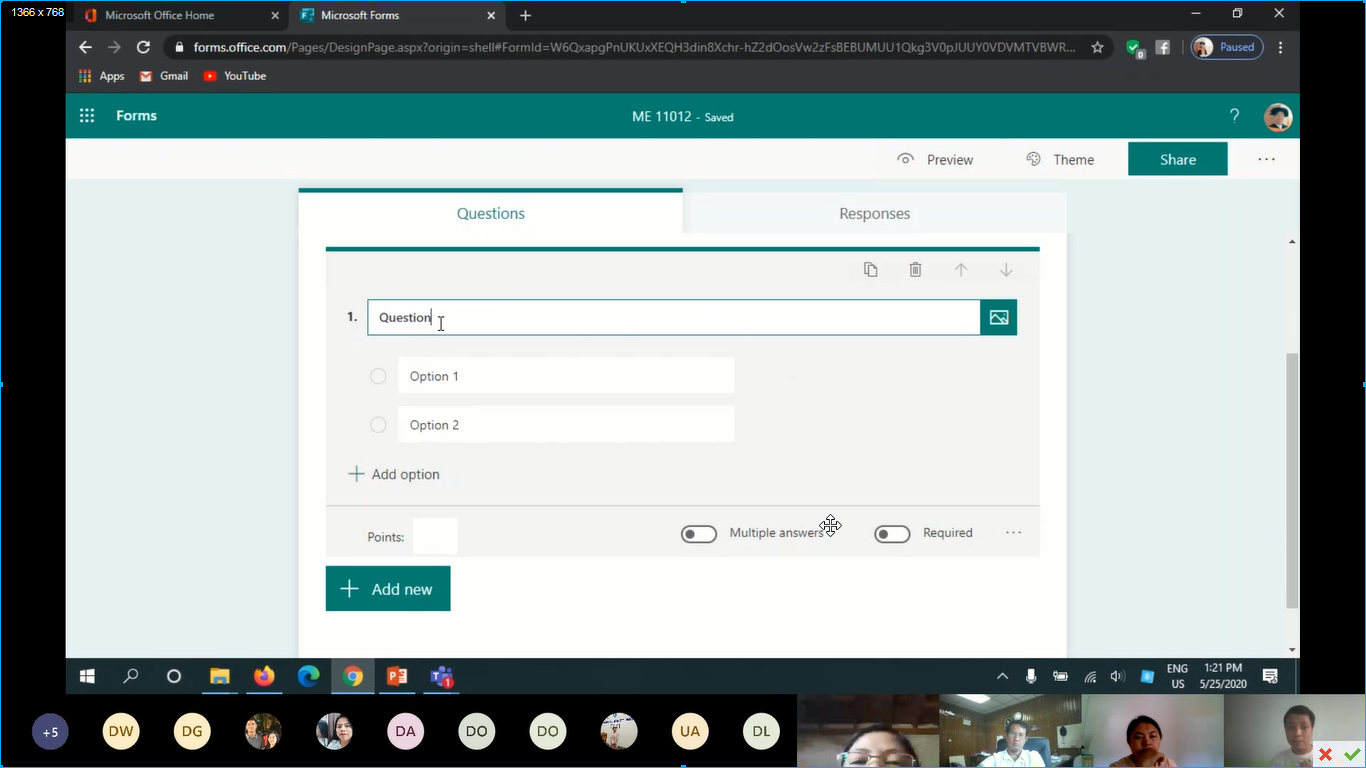
Task: Open the notification center icon
Action: [x=1270, y=676]
